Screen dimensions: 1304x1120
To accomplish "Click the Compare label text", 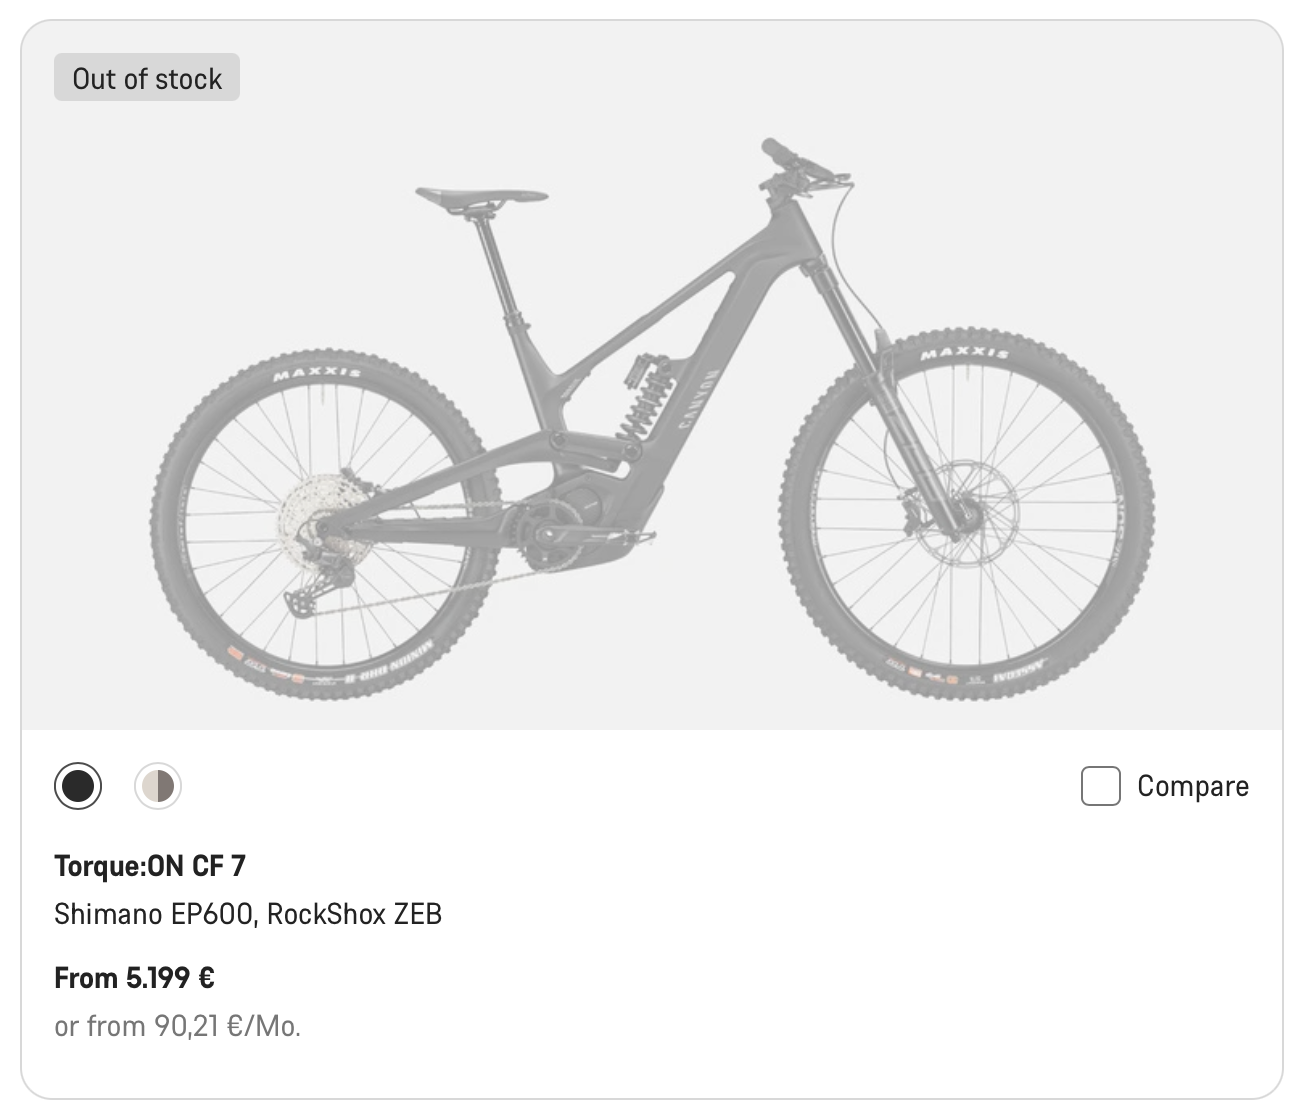I will [1193, 786].
